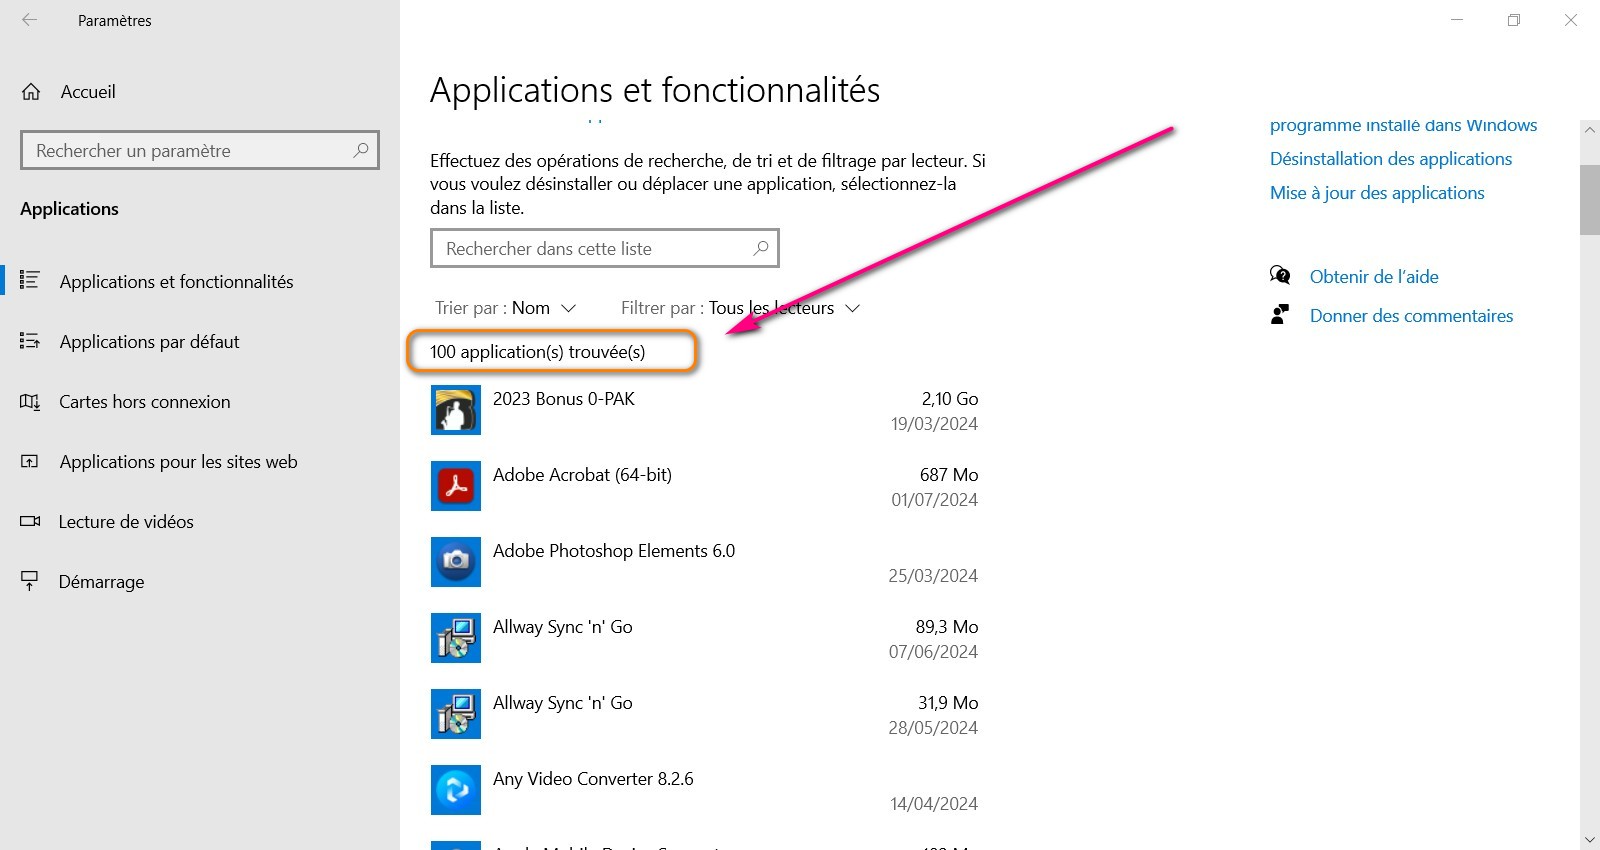Image resolution: width=1600 pixels, height=850 pixels.
Task: Open the Filtrer par Tous les lecteurs dropdown
Action: click(x=740, y=308)
